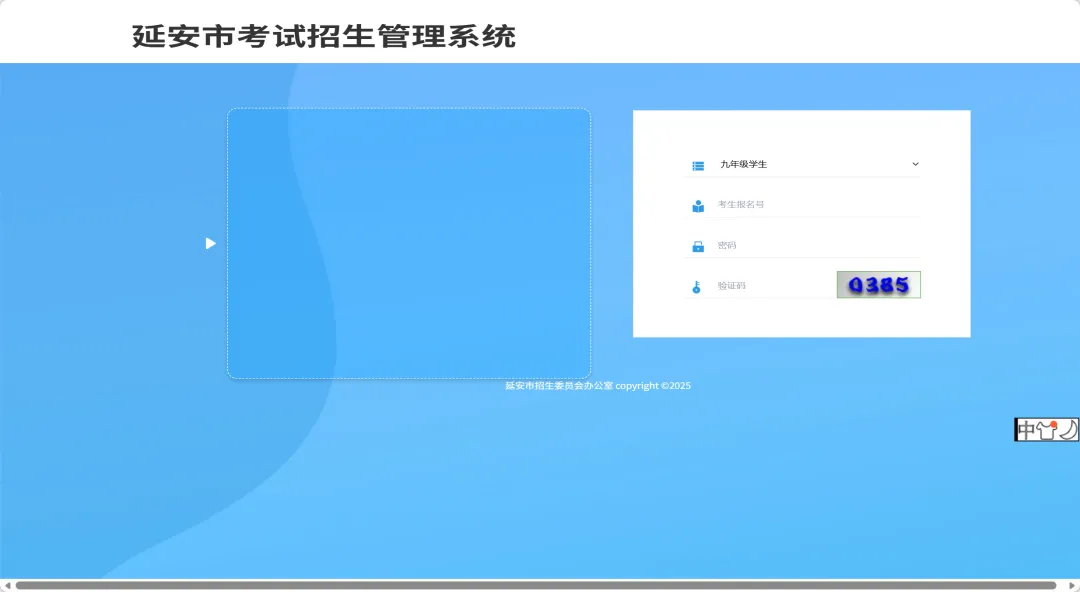Click the scrollbar left arrow button
Image resolution: width=1080 pixels, height=592 pixels.
tap(7, 586)
